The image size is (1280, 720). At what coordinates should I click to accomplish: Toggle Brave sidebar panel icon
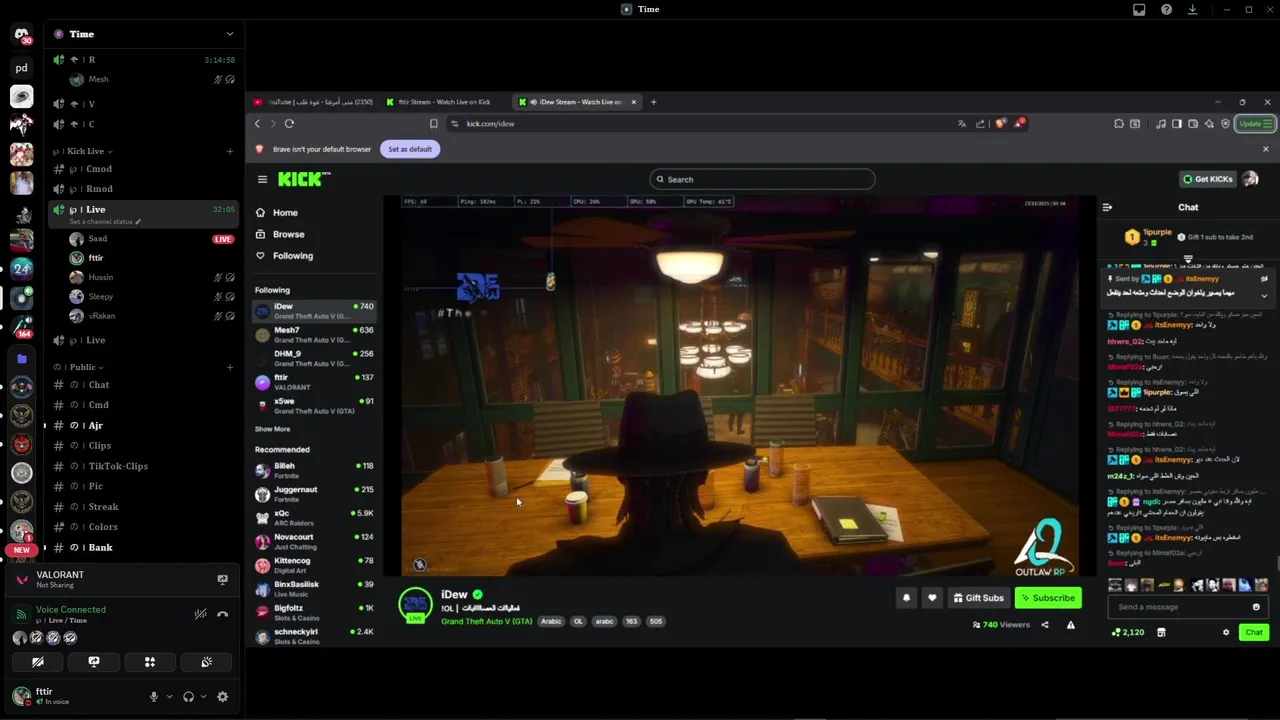point(1177,124)
